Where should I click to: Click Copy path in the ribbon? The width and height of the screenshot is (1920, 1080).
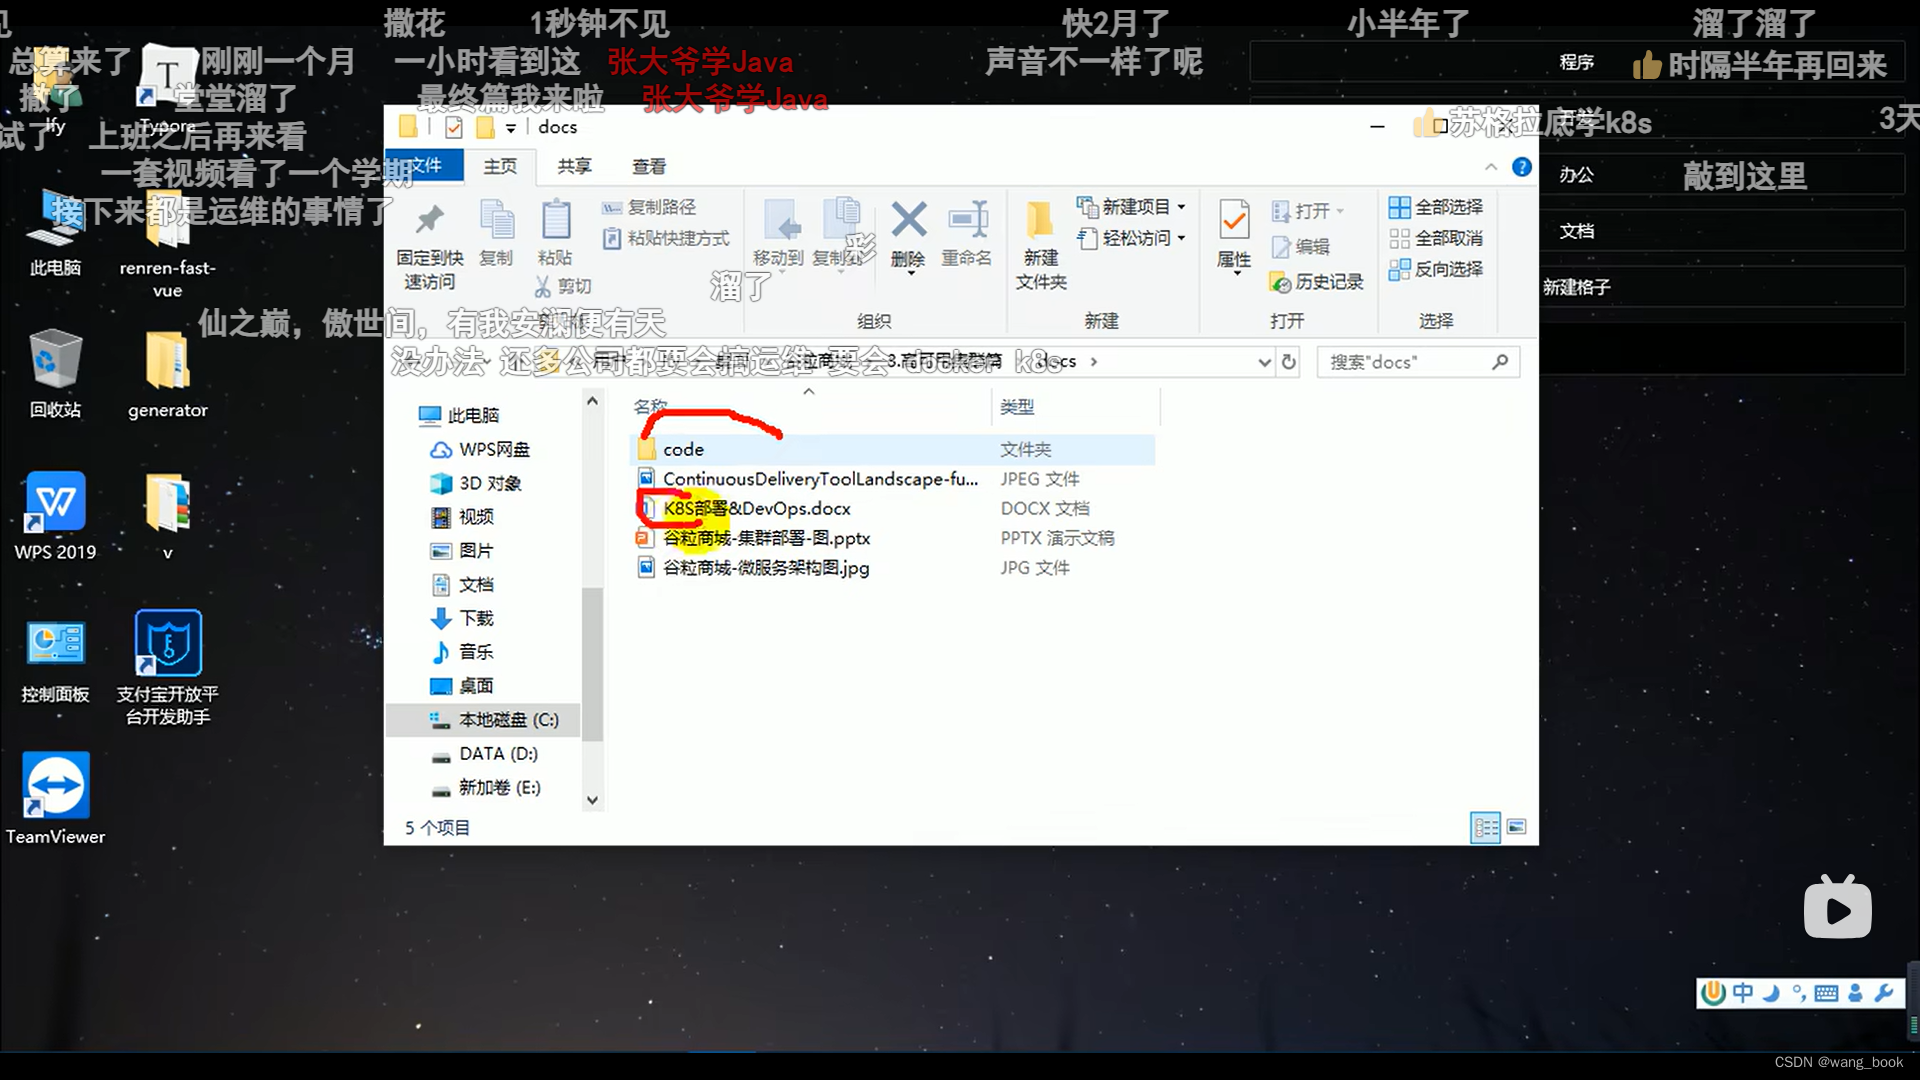click(x=649, y=207)
